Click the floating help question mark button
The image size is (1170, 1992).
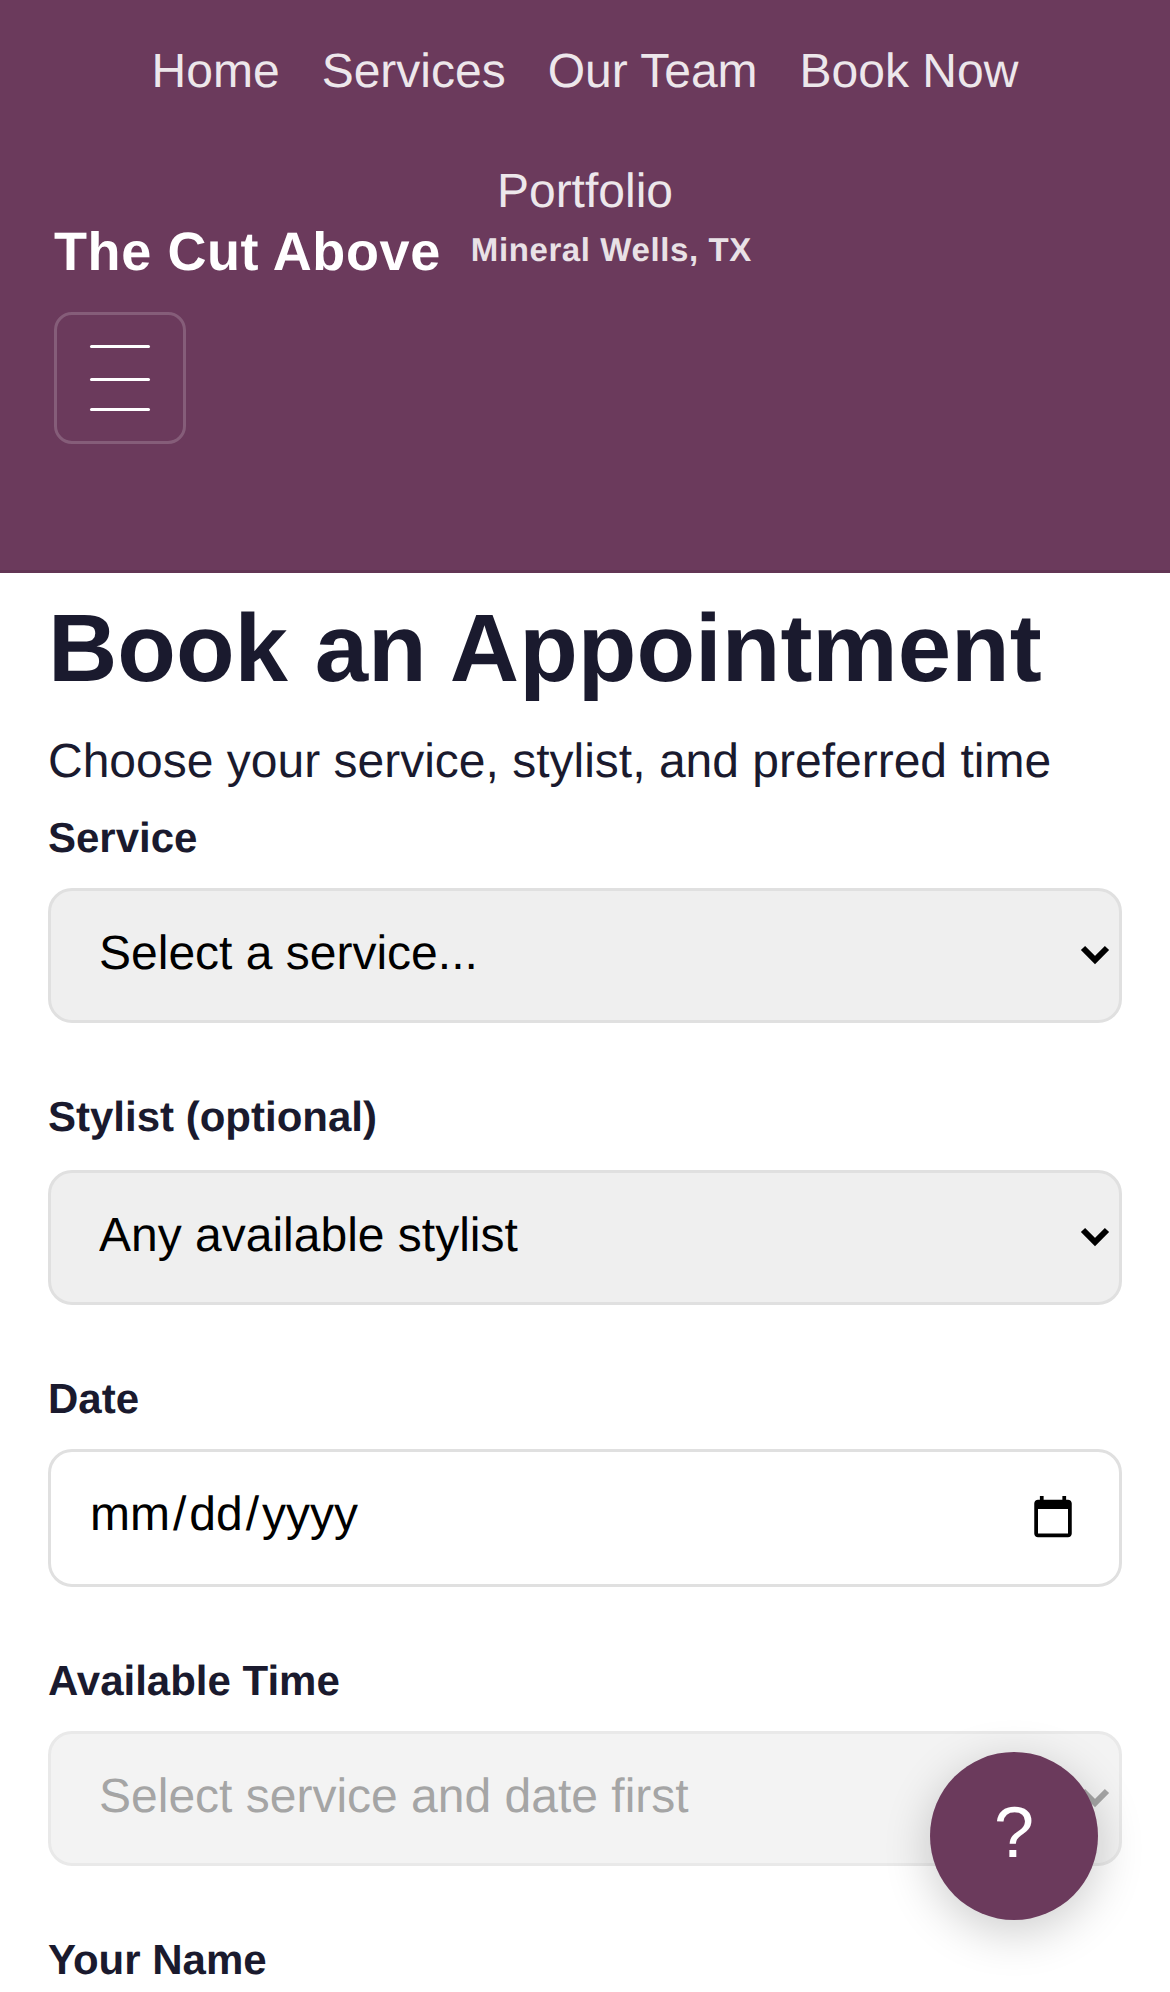pyautogui.click(x=1013, y=1836)
